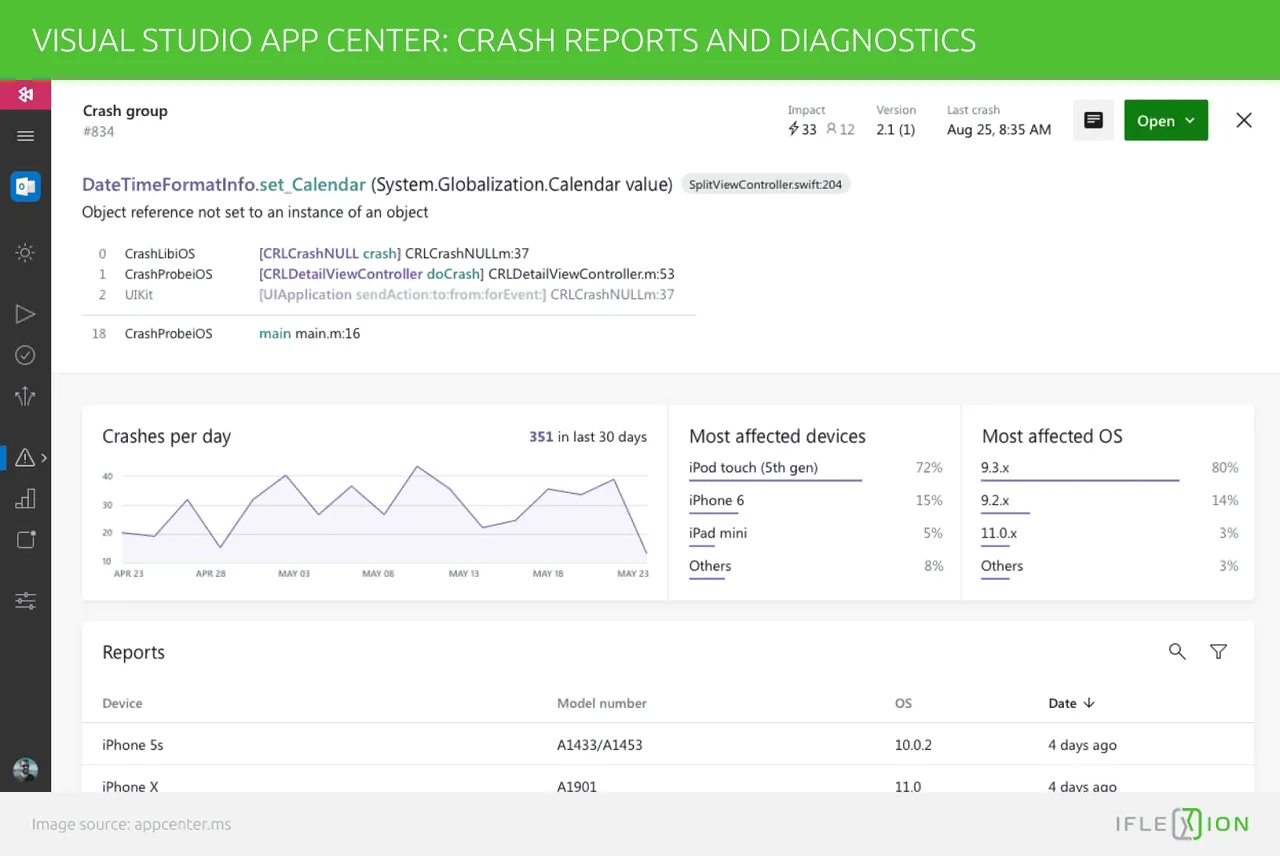Click the 9.3.x 80% progress bar
This screenshot has height=856, width=1280.
coord(1080,480)
